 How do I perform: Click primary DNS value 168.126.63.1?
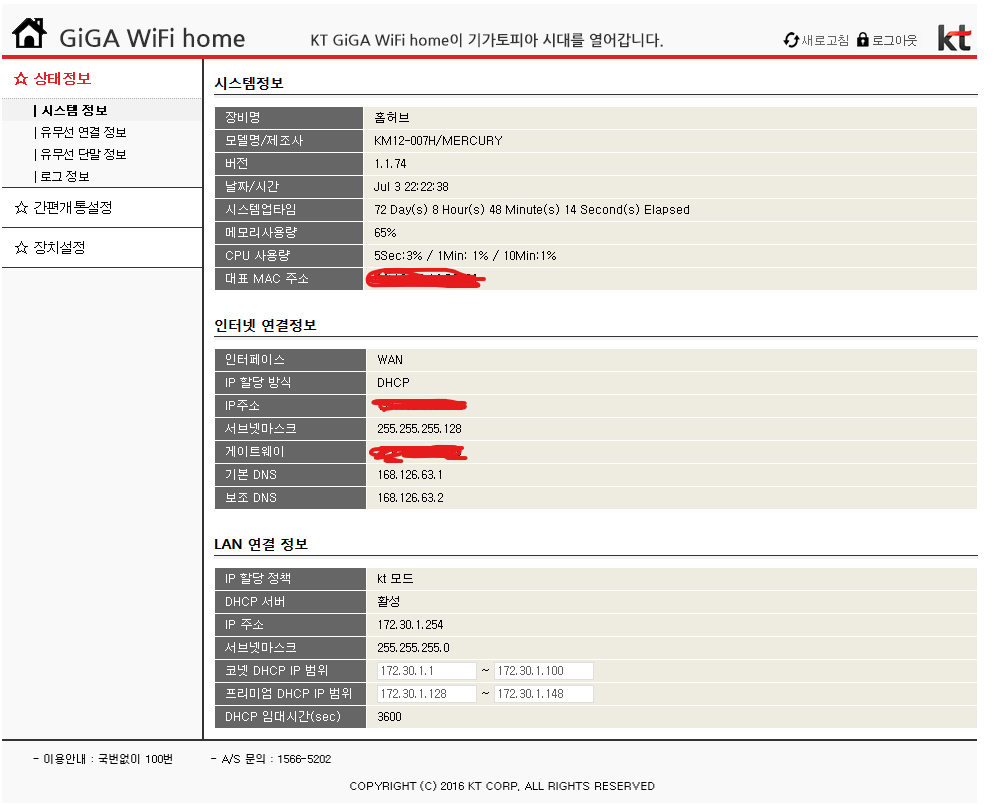[410, 475]
